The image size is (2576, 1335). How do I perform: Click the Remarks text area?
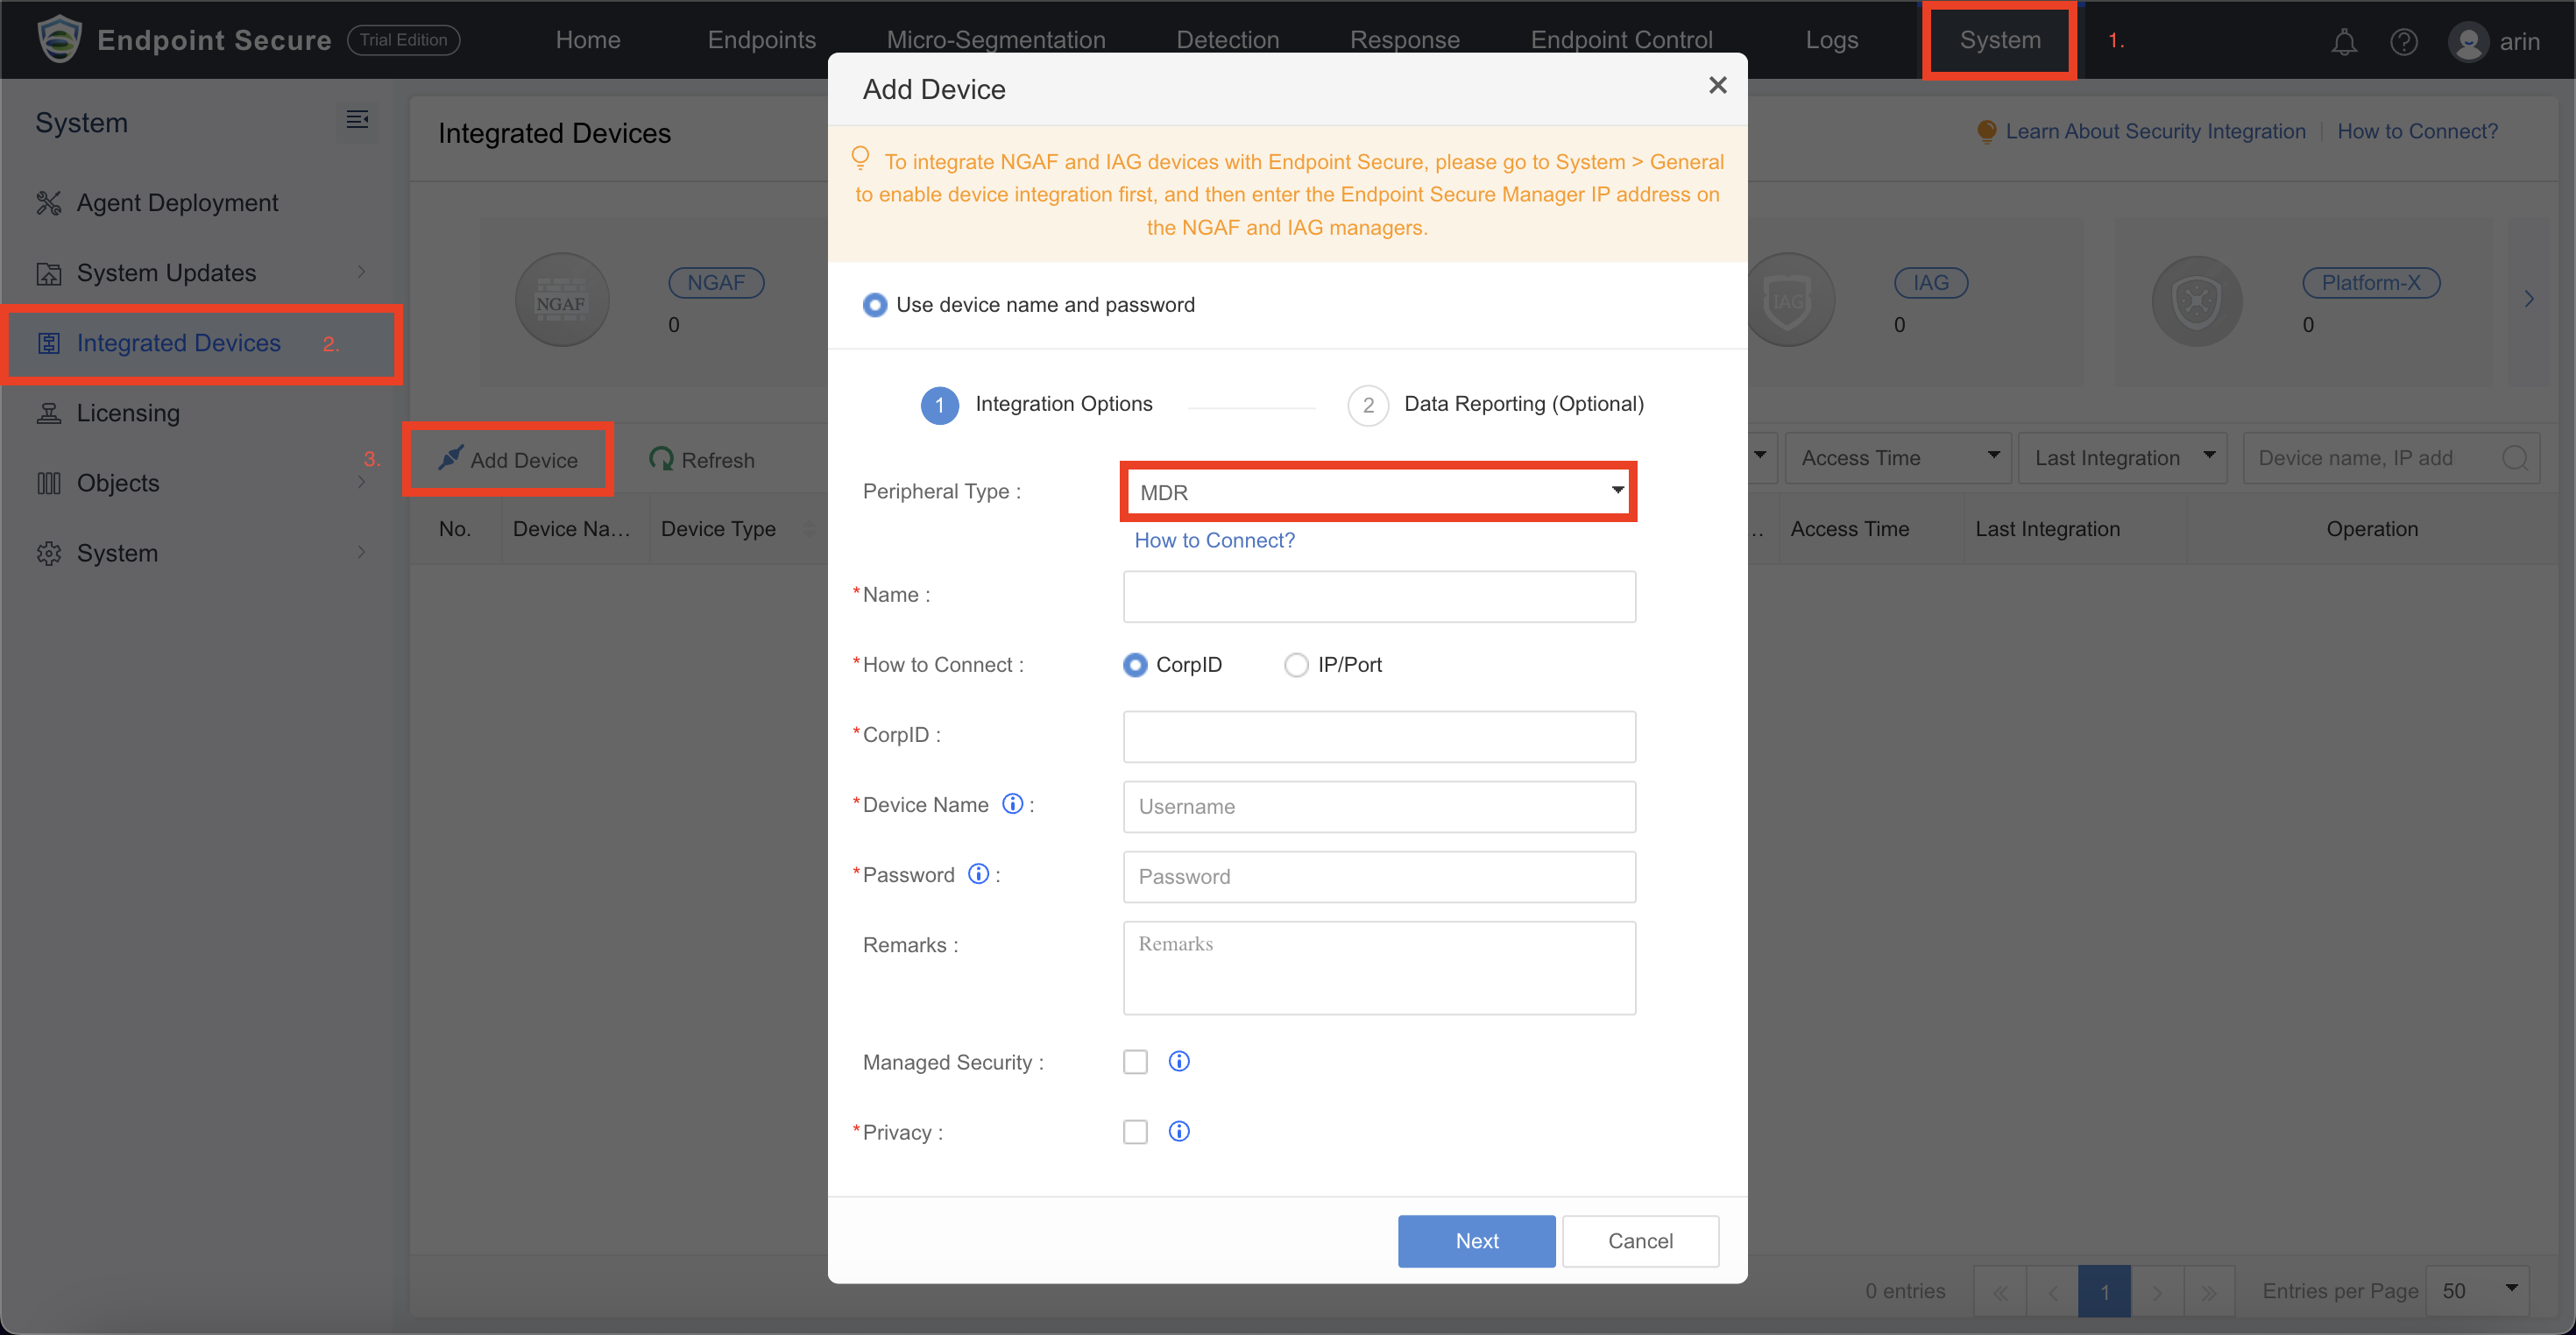pyautogui.click(x=1379, y=968)
